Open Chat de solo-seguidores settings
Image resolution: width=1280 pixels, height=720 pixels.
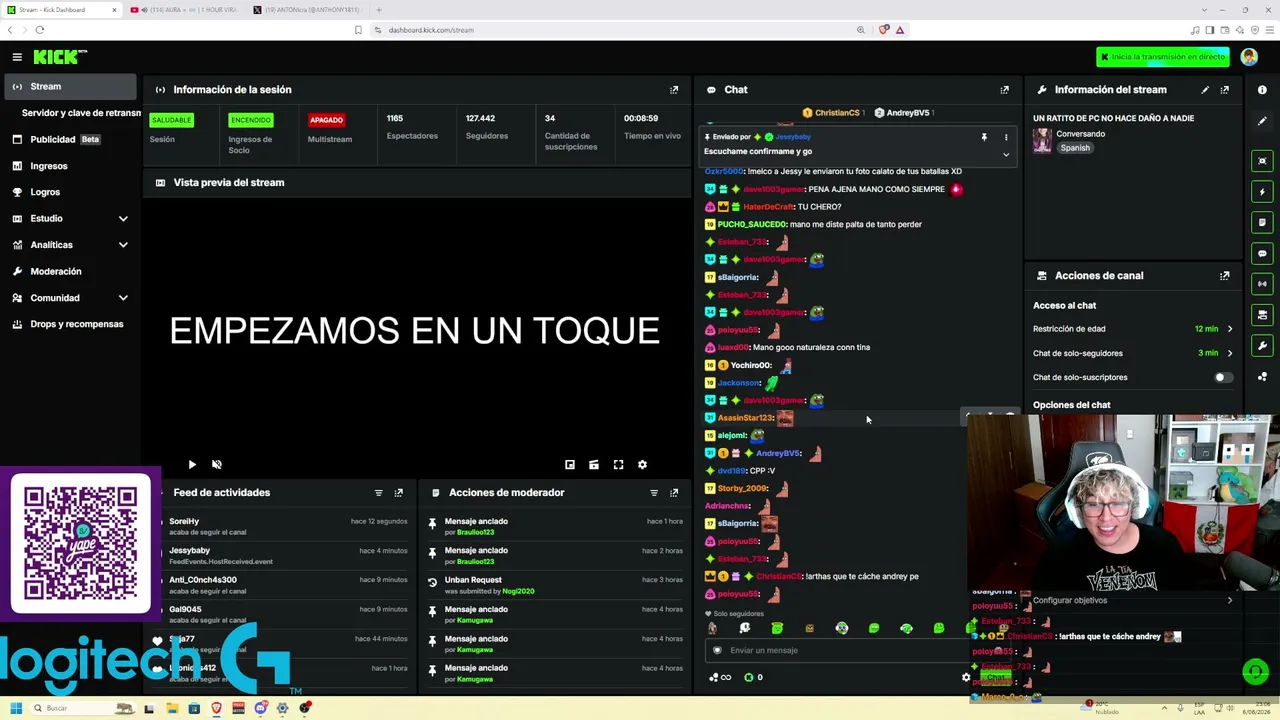point(1134,353)
